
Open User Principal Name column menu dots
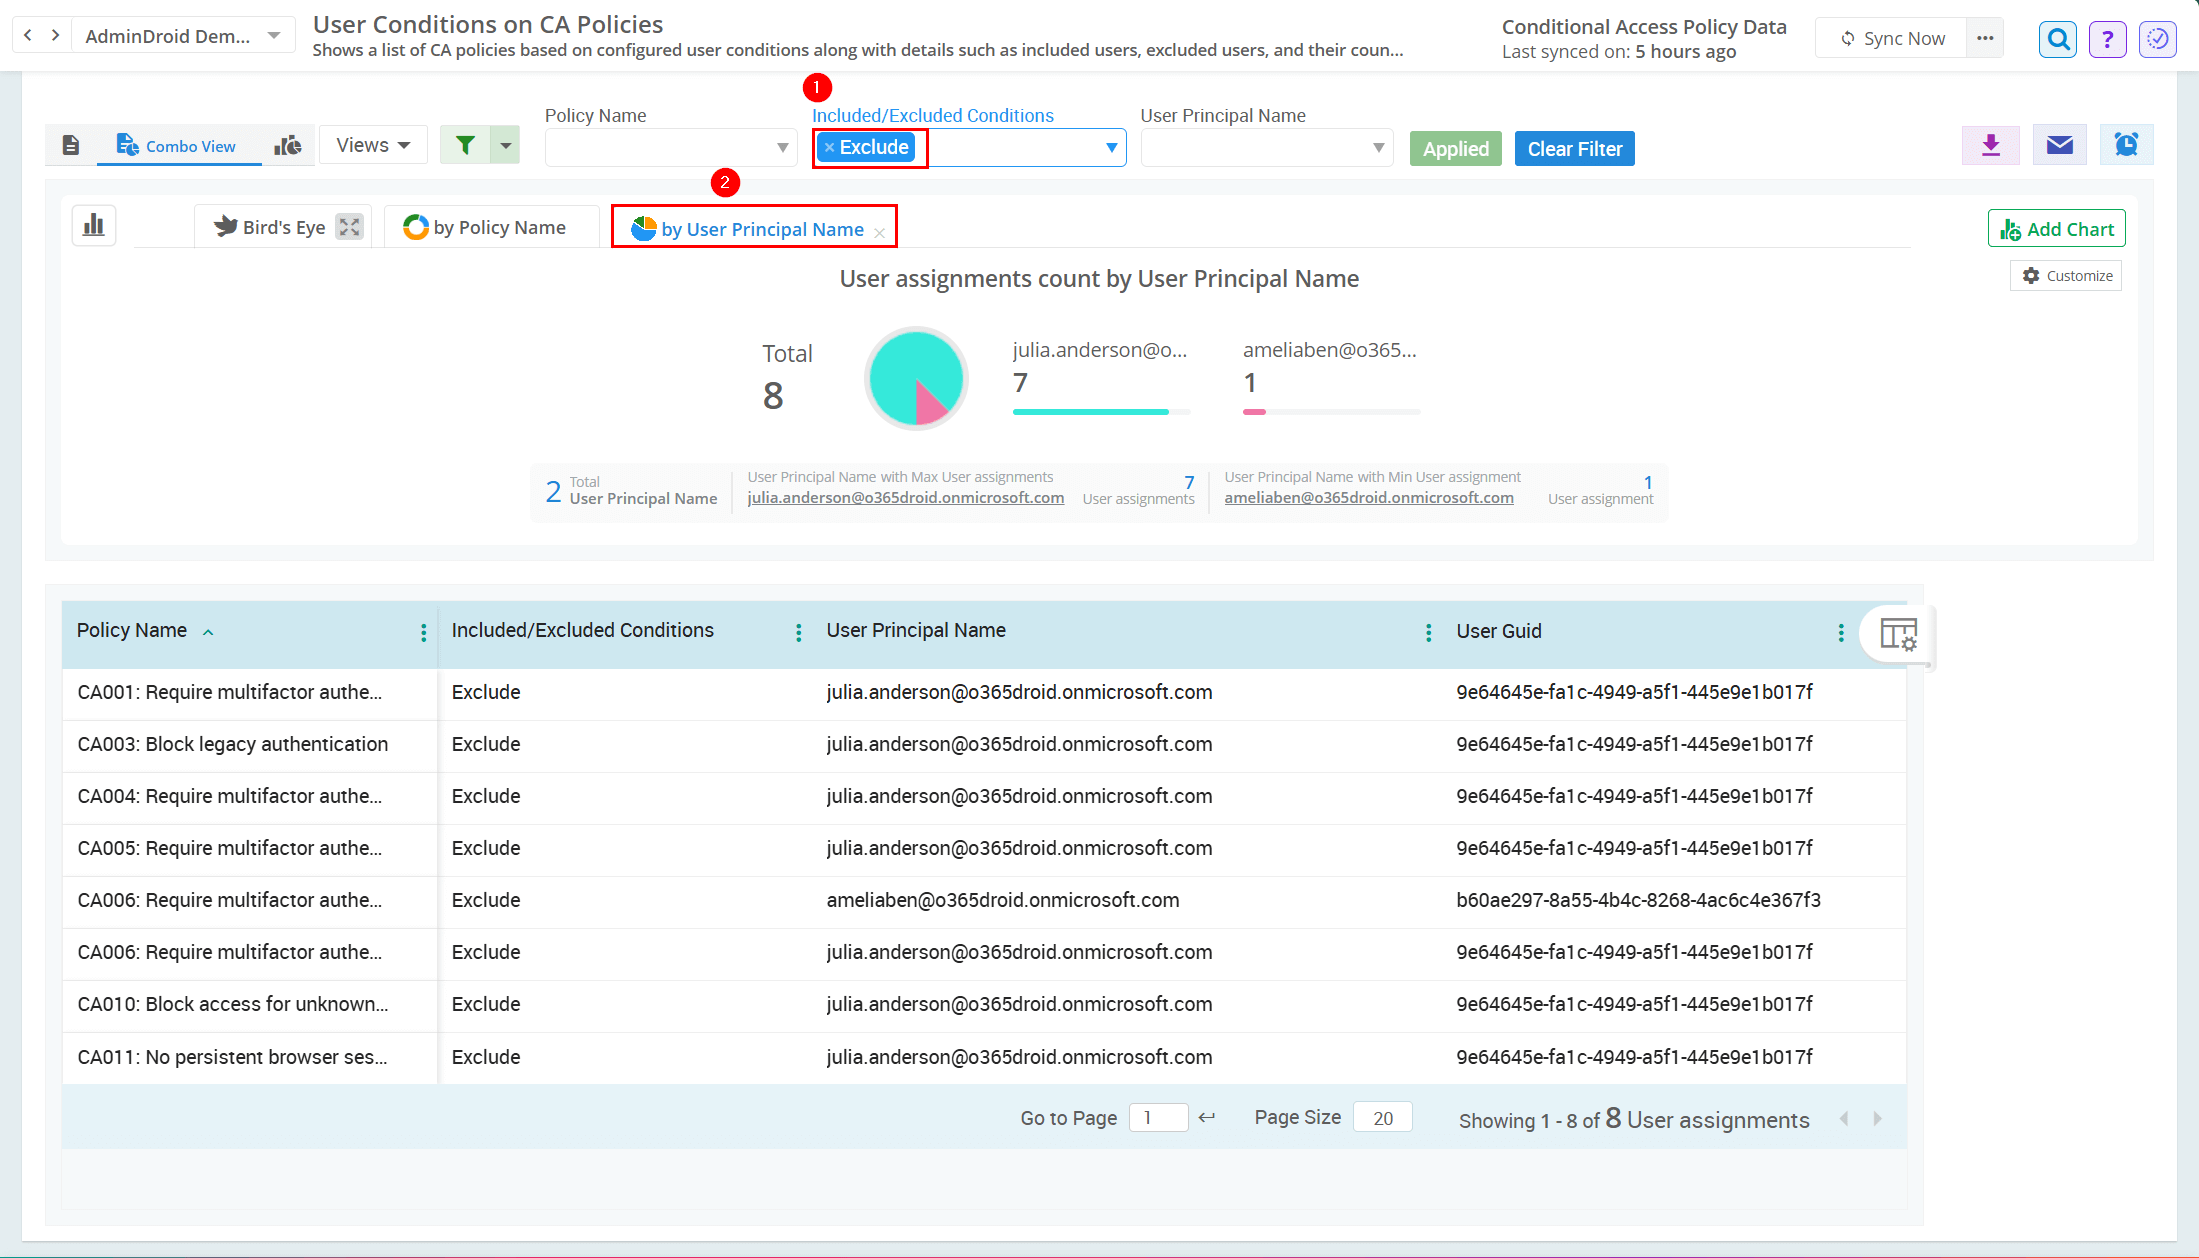coord(1428,632)
